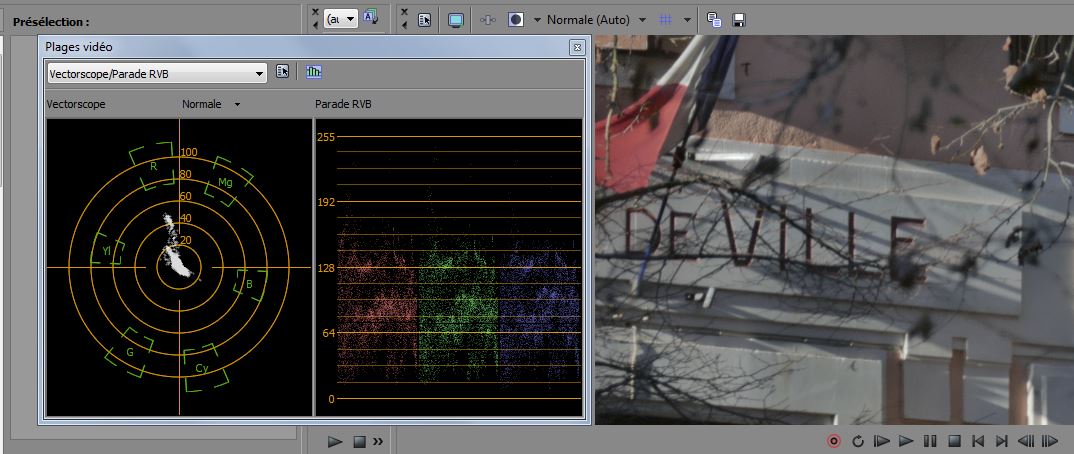Go to start of project

pos(978,440)
